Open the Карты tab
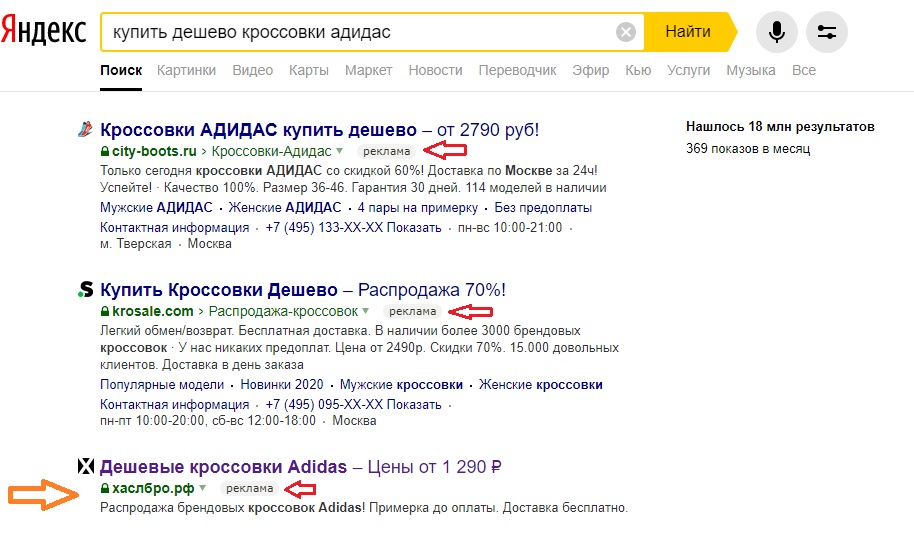This screenshot has height=543, width=914. pos(309,70)
